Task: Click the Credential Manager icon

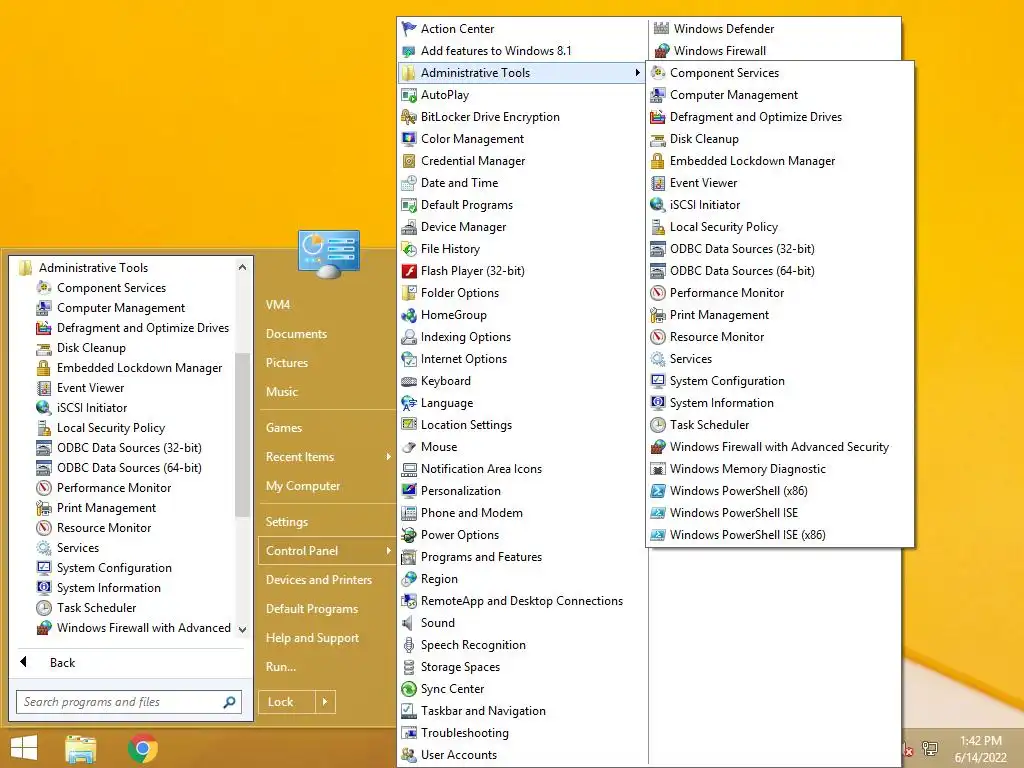Action: point(409,161)
